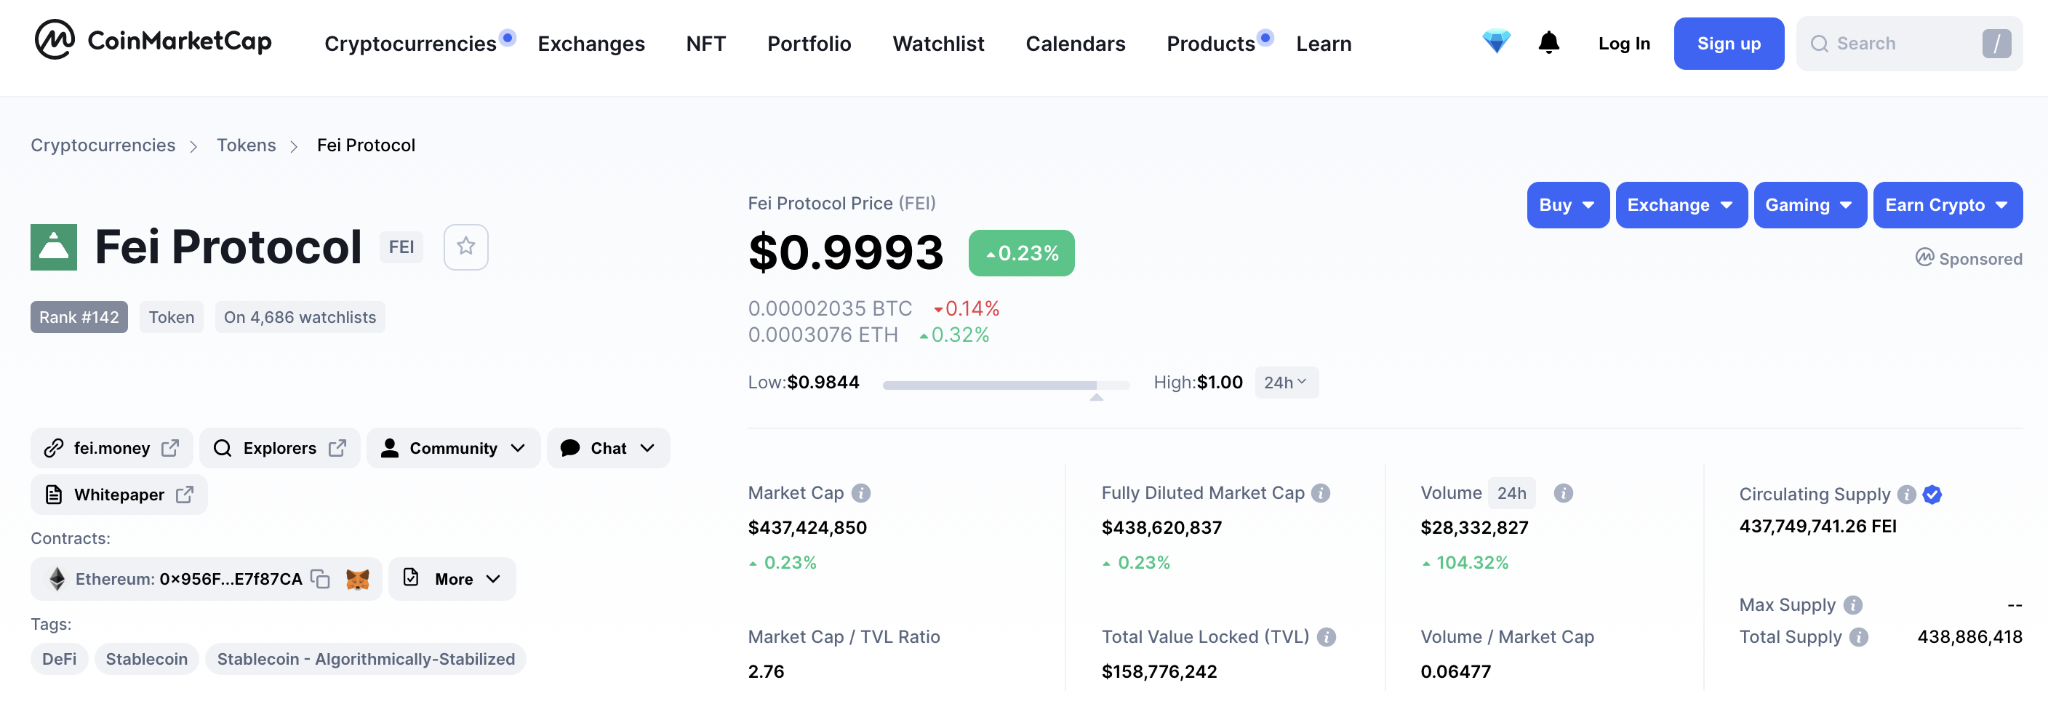Open the More contracts dropdown

pos(452,579)
